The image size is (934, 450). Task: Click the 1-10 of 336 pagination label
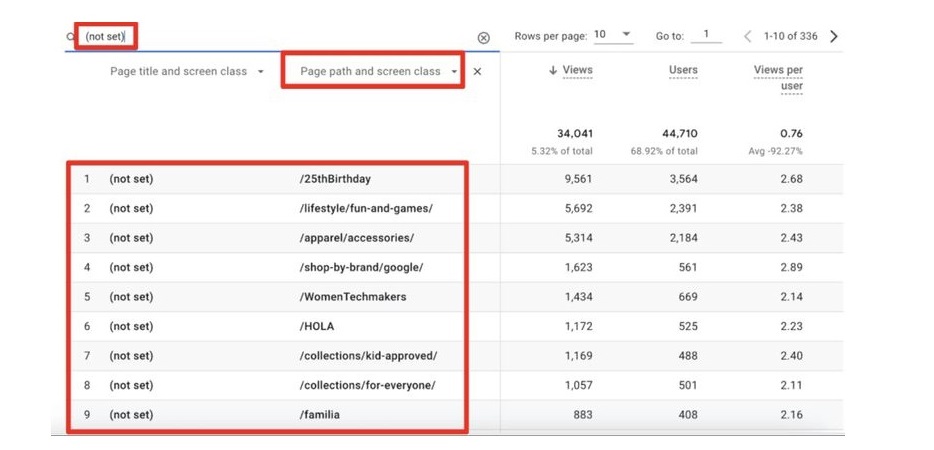[x=790, y=36]
